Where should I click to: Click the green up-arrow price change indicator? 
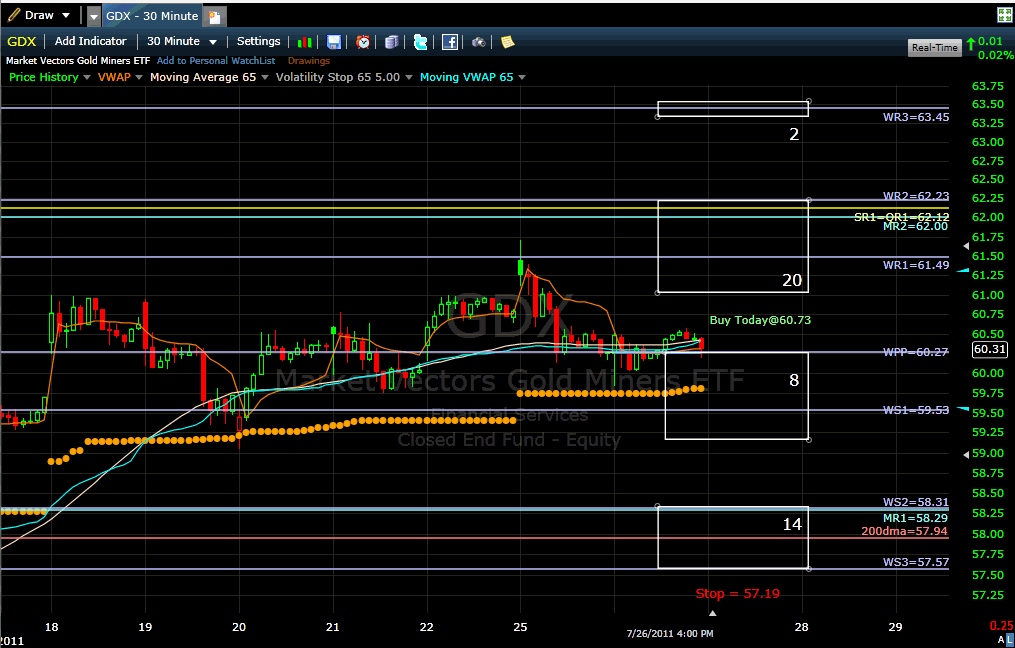point(970,44)
